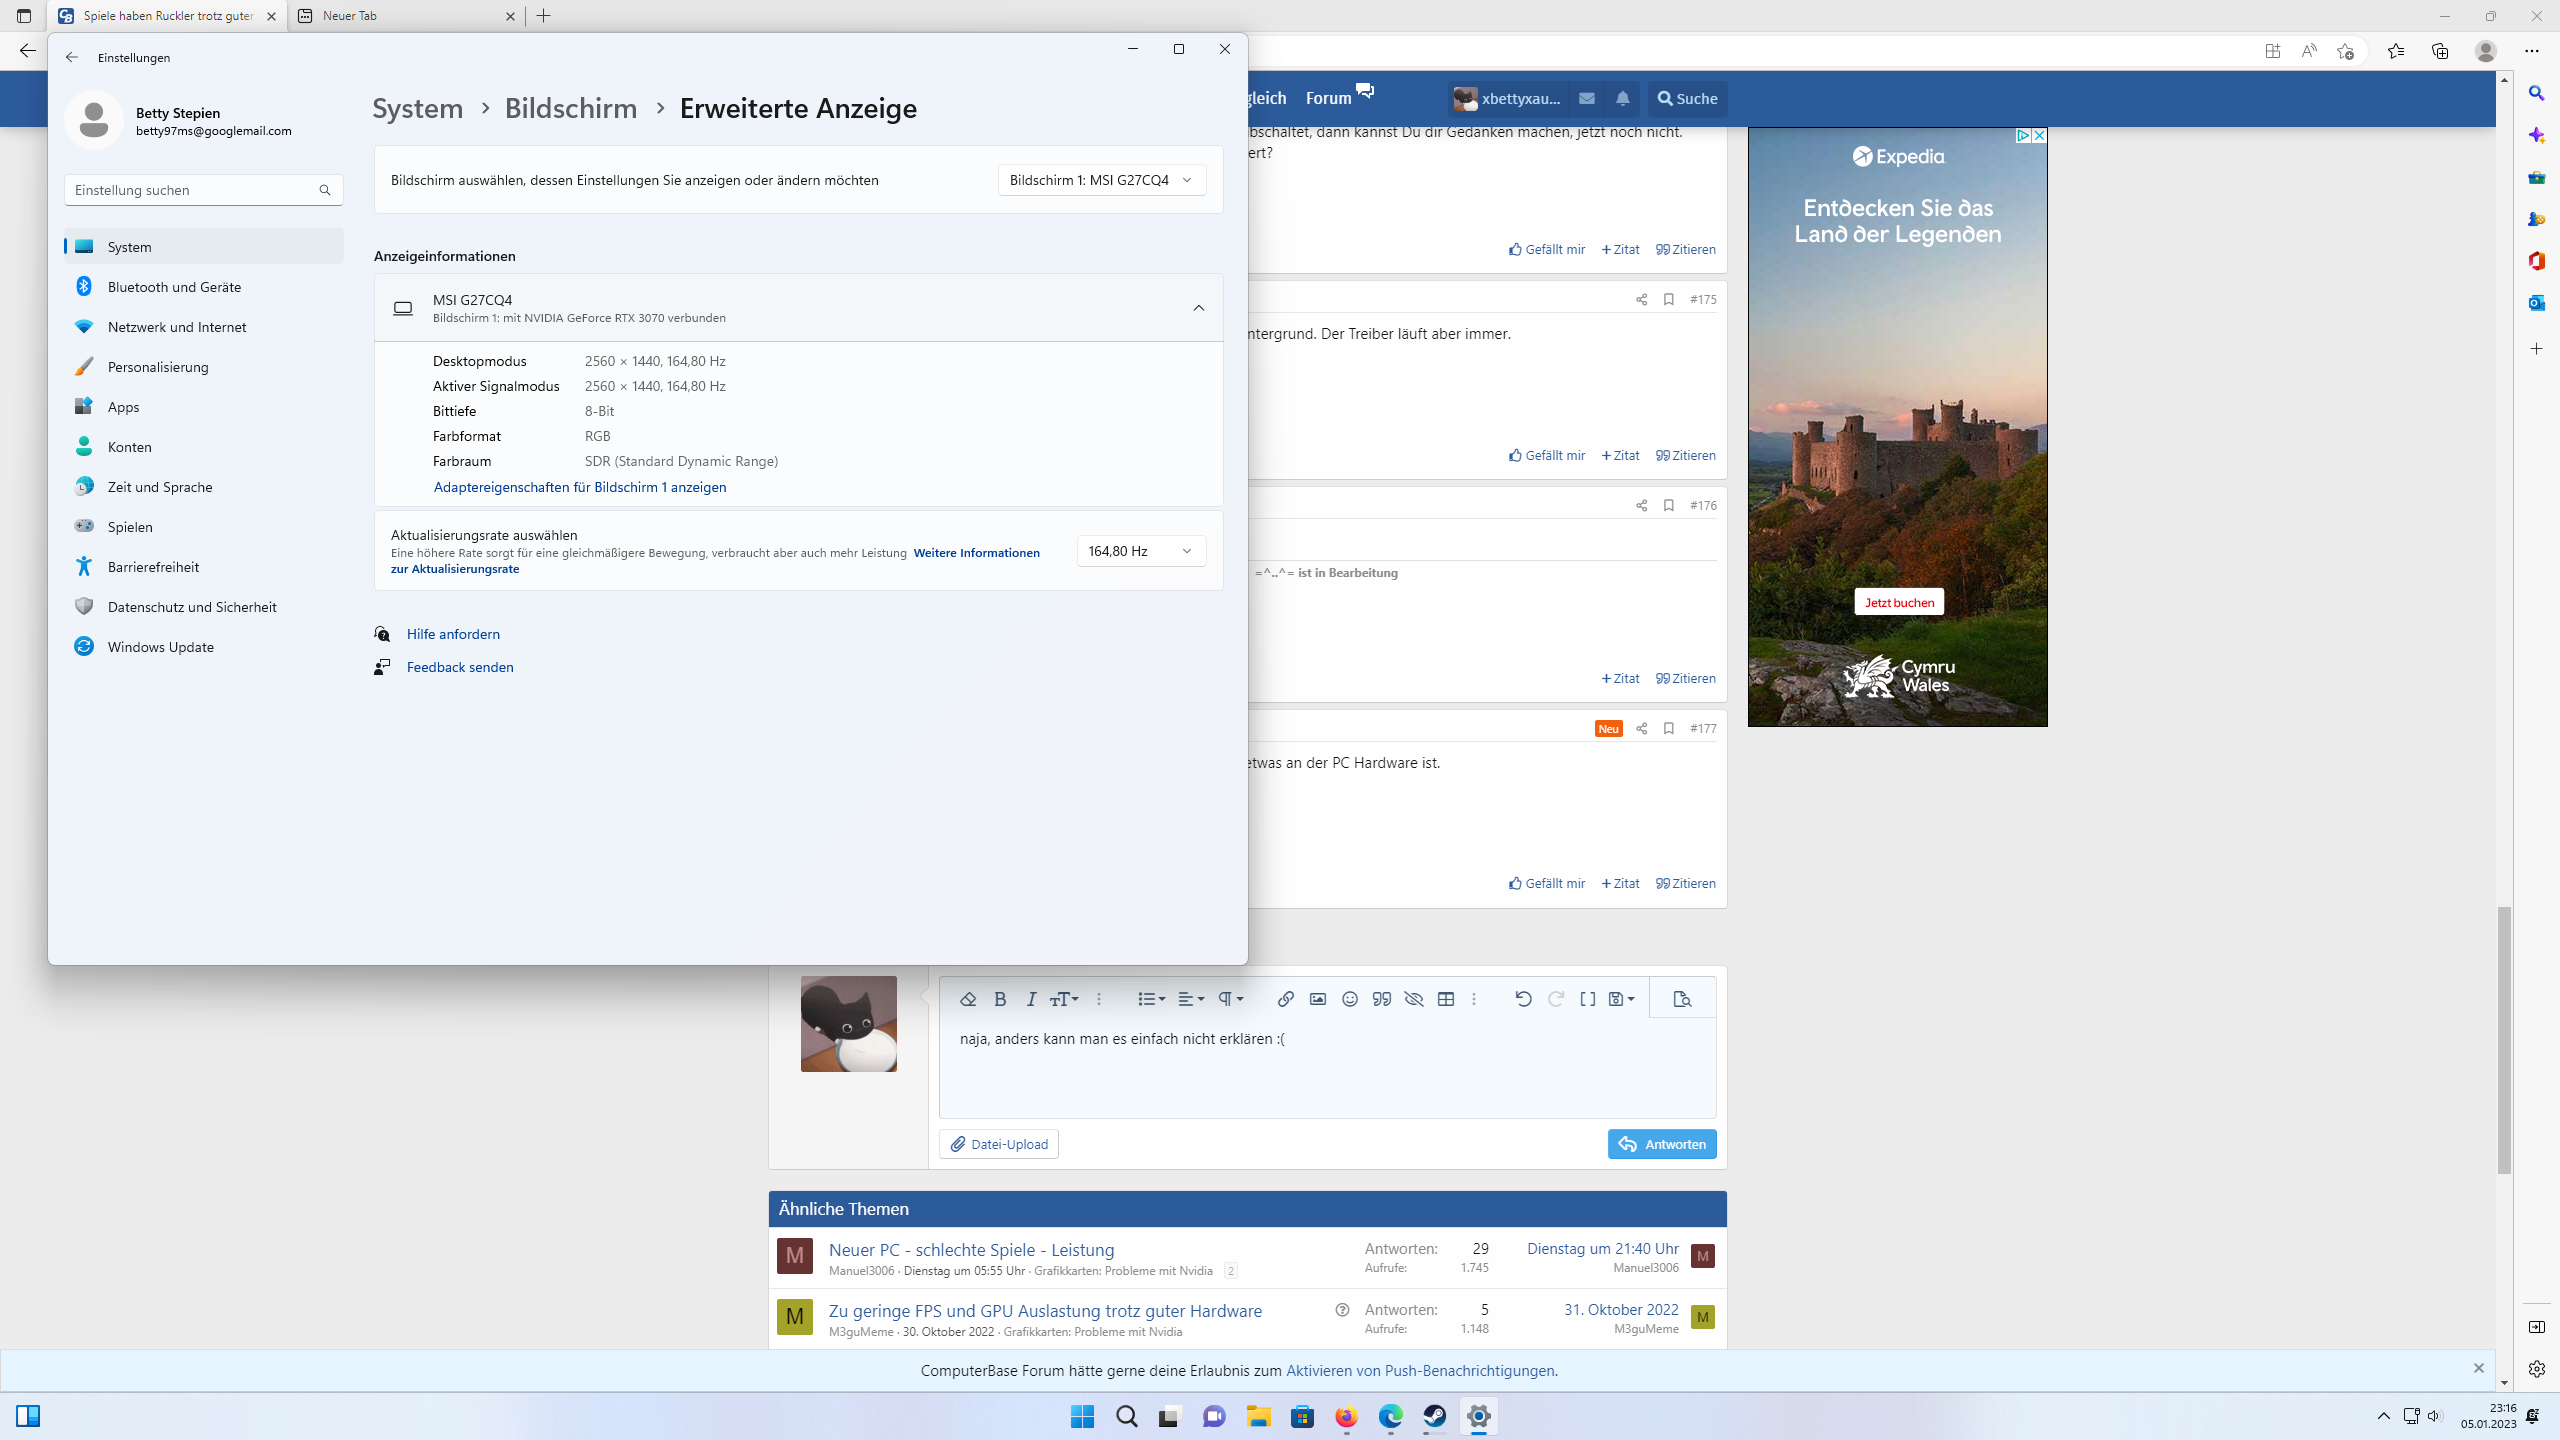Toggle bookmark on post #175
The height and width of the screenshot is (1440, 2560).
click(1668, 299)
